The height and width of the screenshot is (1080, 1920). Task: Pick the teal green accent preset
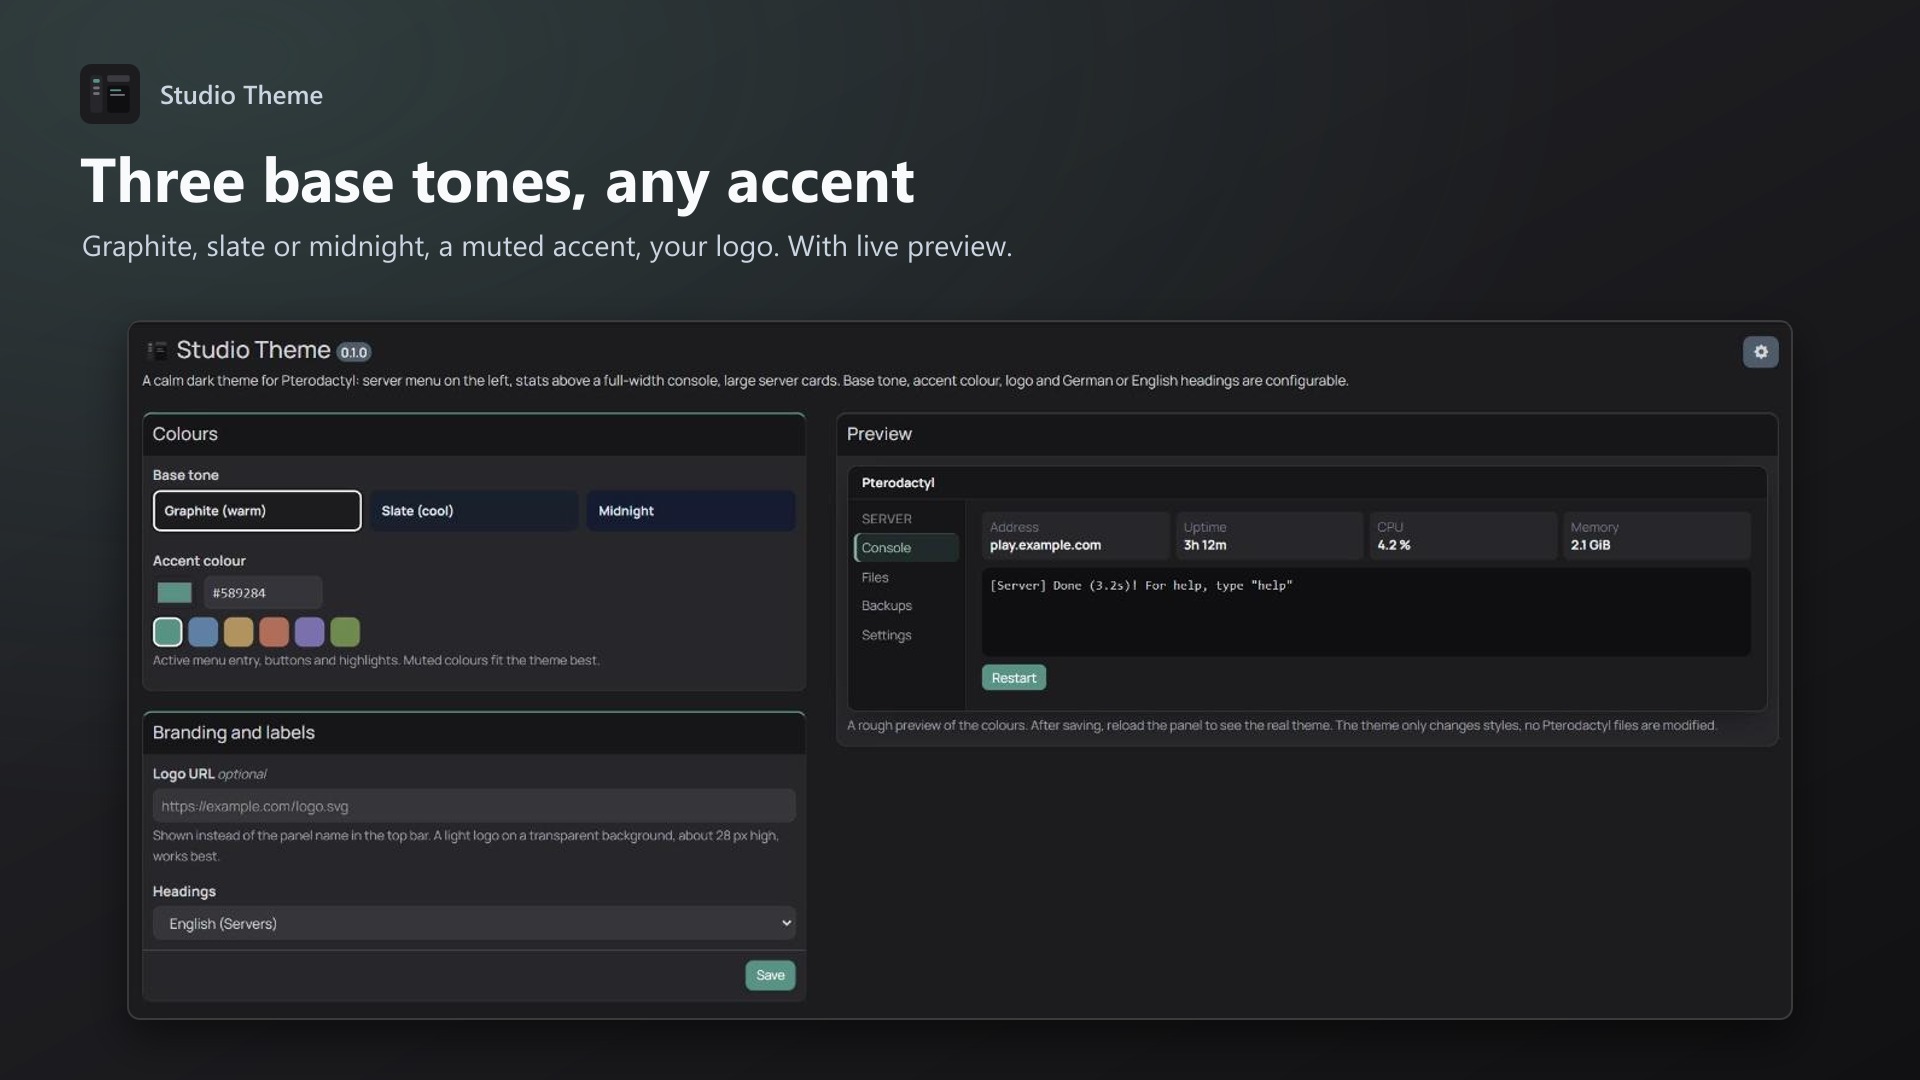(x=168, y=632)
